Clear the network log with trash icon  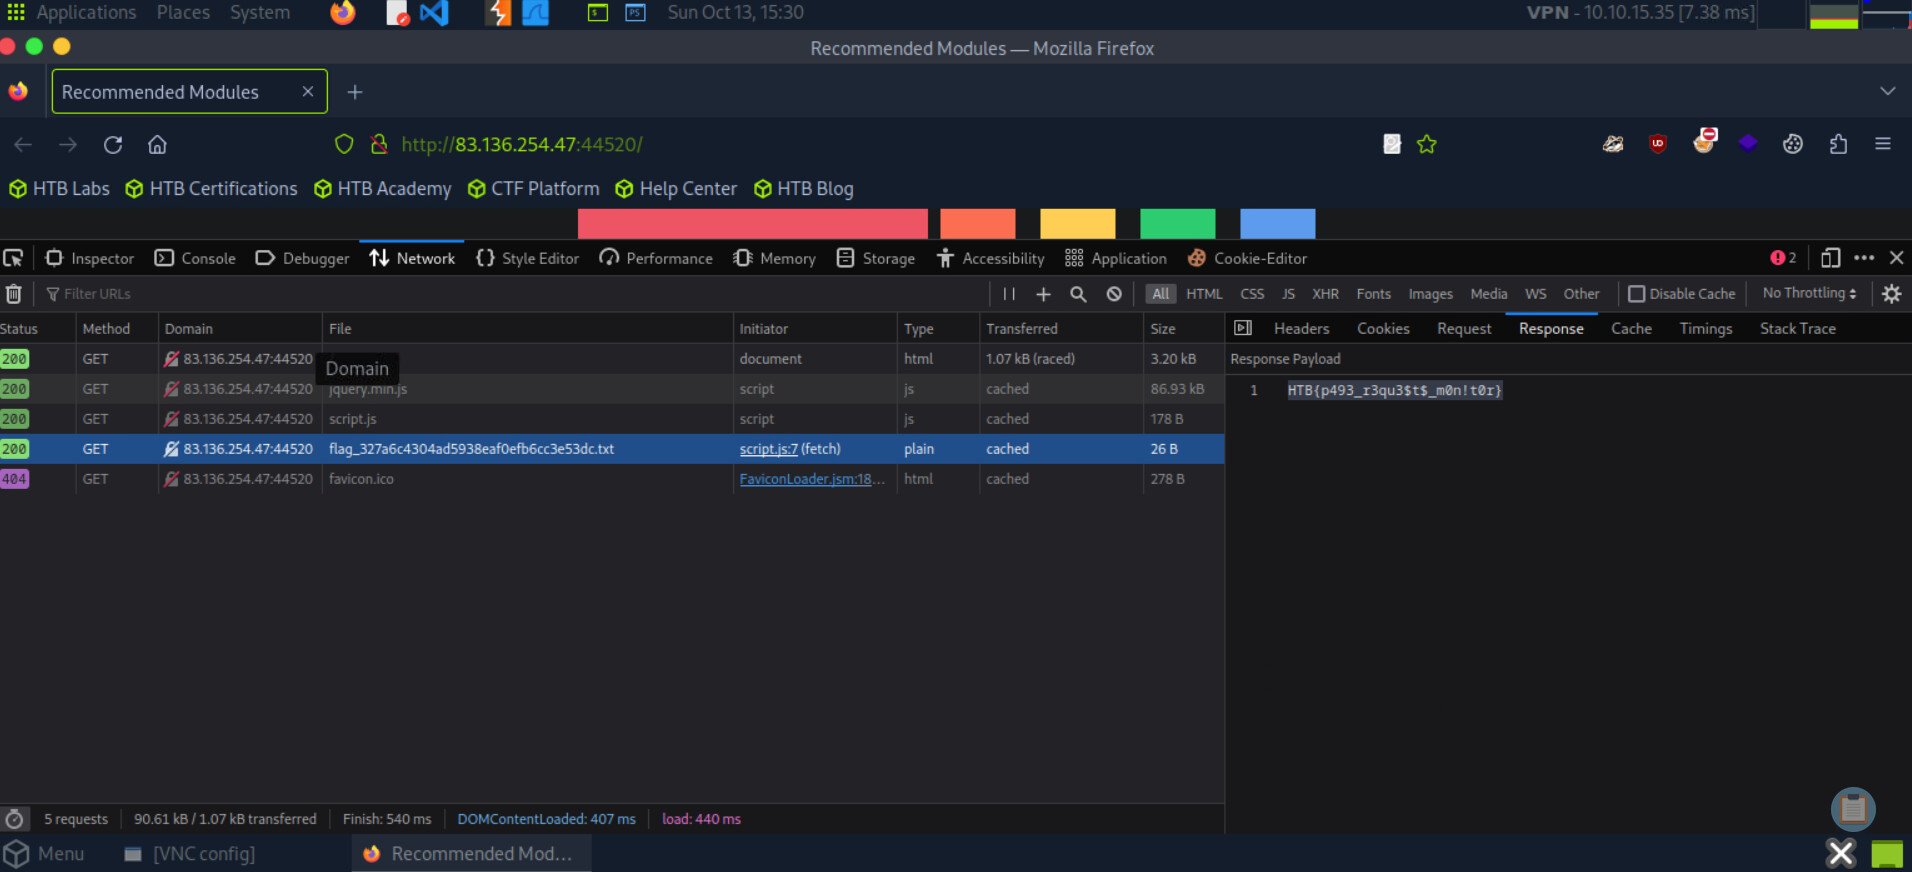pyautogui.click(x=14, y=294)
